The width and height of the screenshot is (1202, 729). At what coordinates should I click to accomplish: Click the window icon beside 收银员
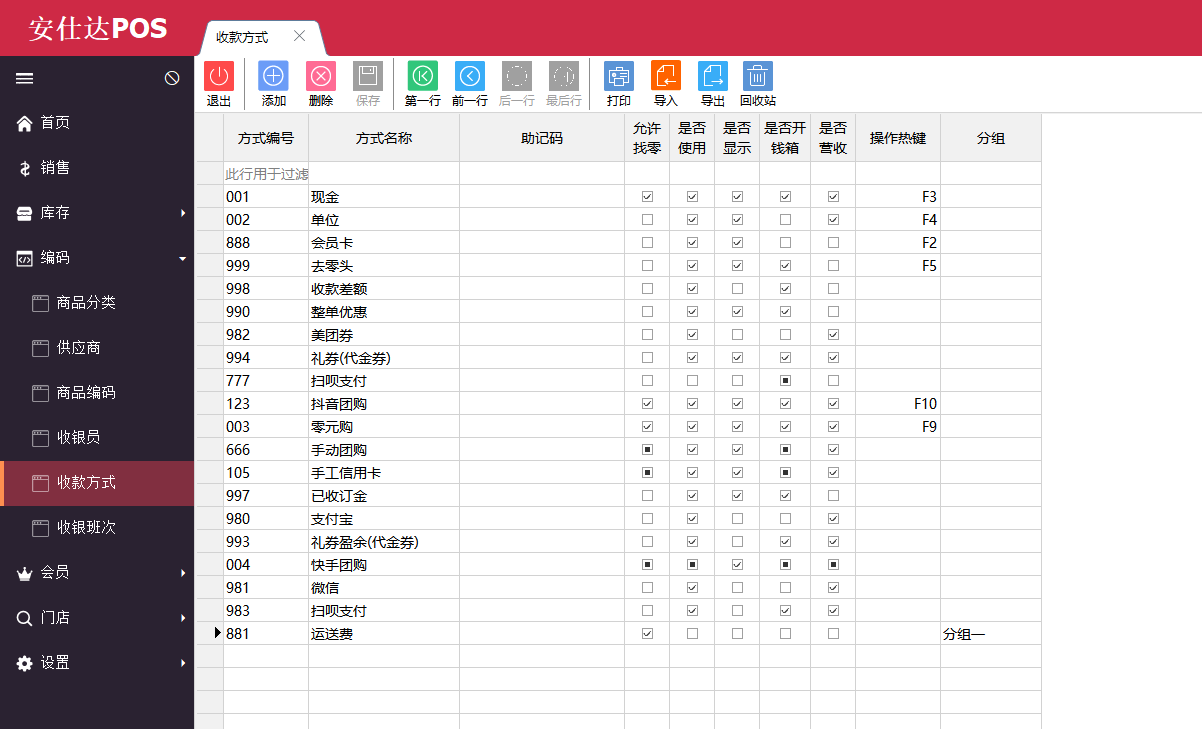click(41, 438)
